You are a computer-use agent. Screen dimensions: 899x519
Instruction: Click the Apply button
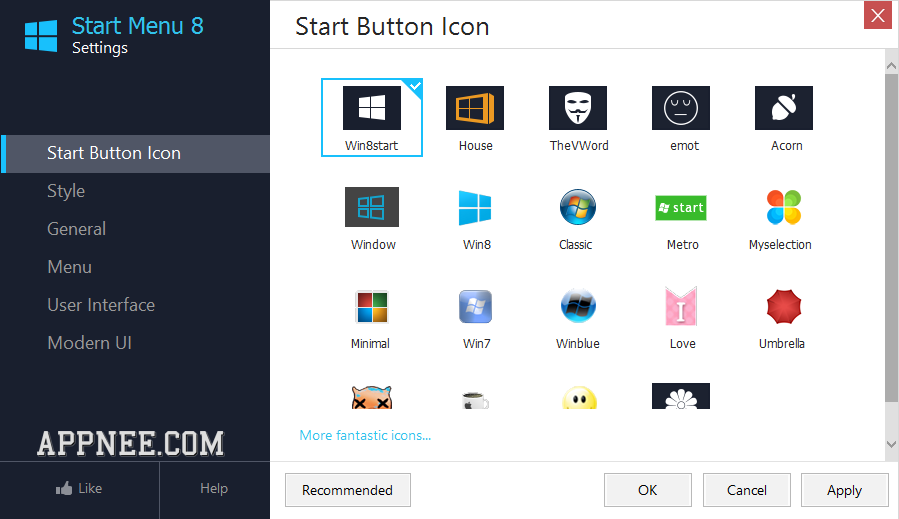tap(845, 490)
